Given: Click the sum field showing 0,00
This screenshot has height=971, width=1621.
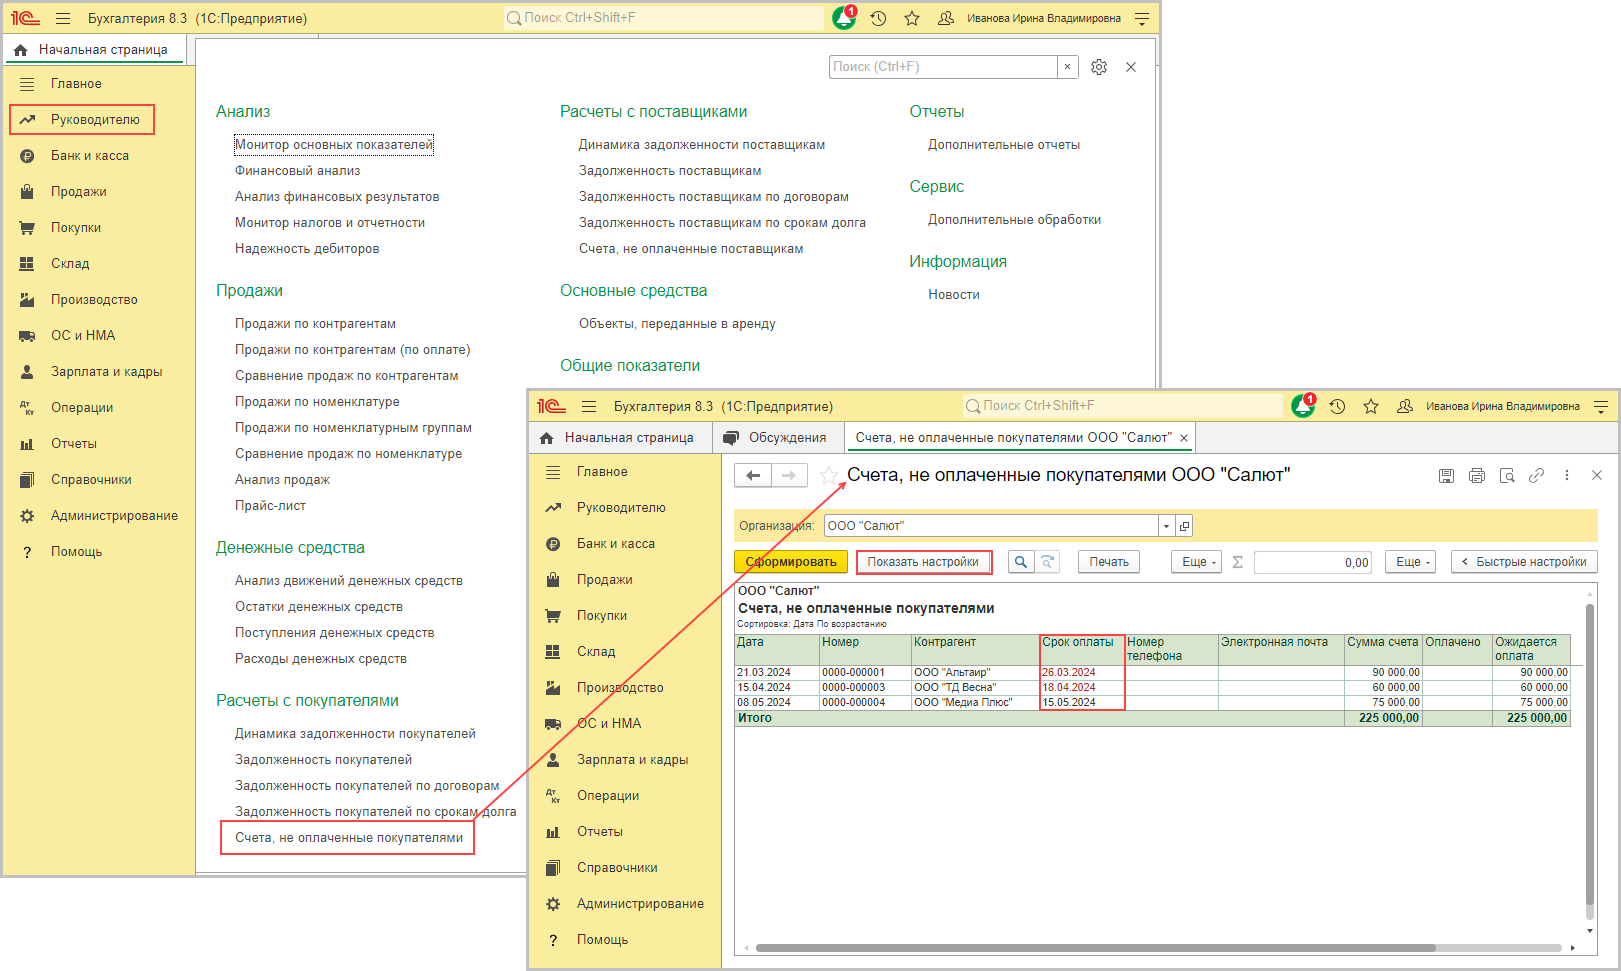Looking at the screenshot, I should [1312, 562].
